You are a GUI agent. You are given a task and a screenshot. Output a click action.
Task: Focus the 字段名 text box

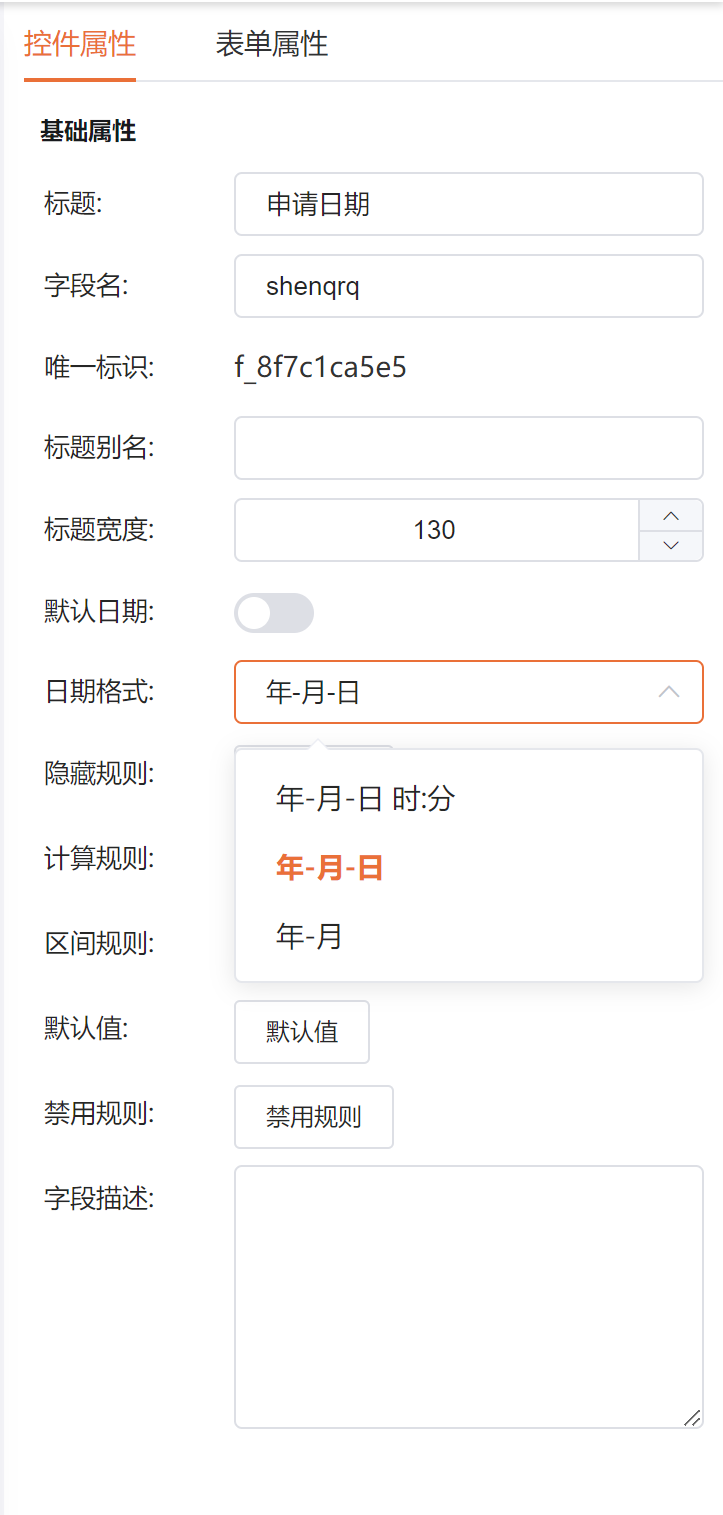click(x=468, y=287)
